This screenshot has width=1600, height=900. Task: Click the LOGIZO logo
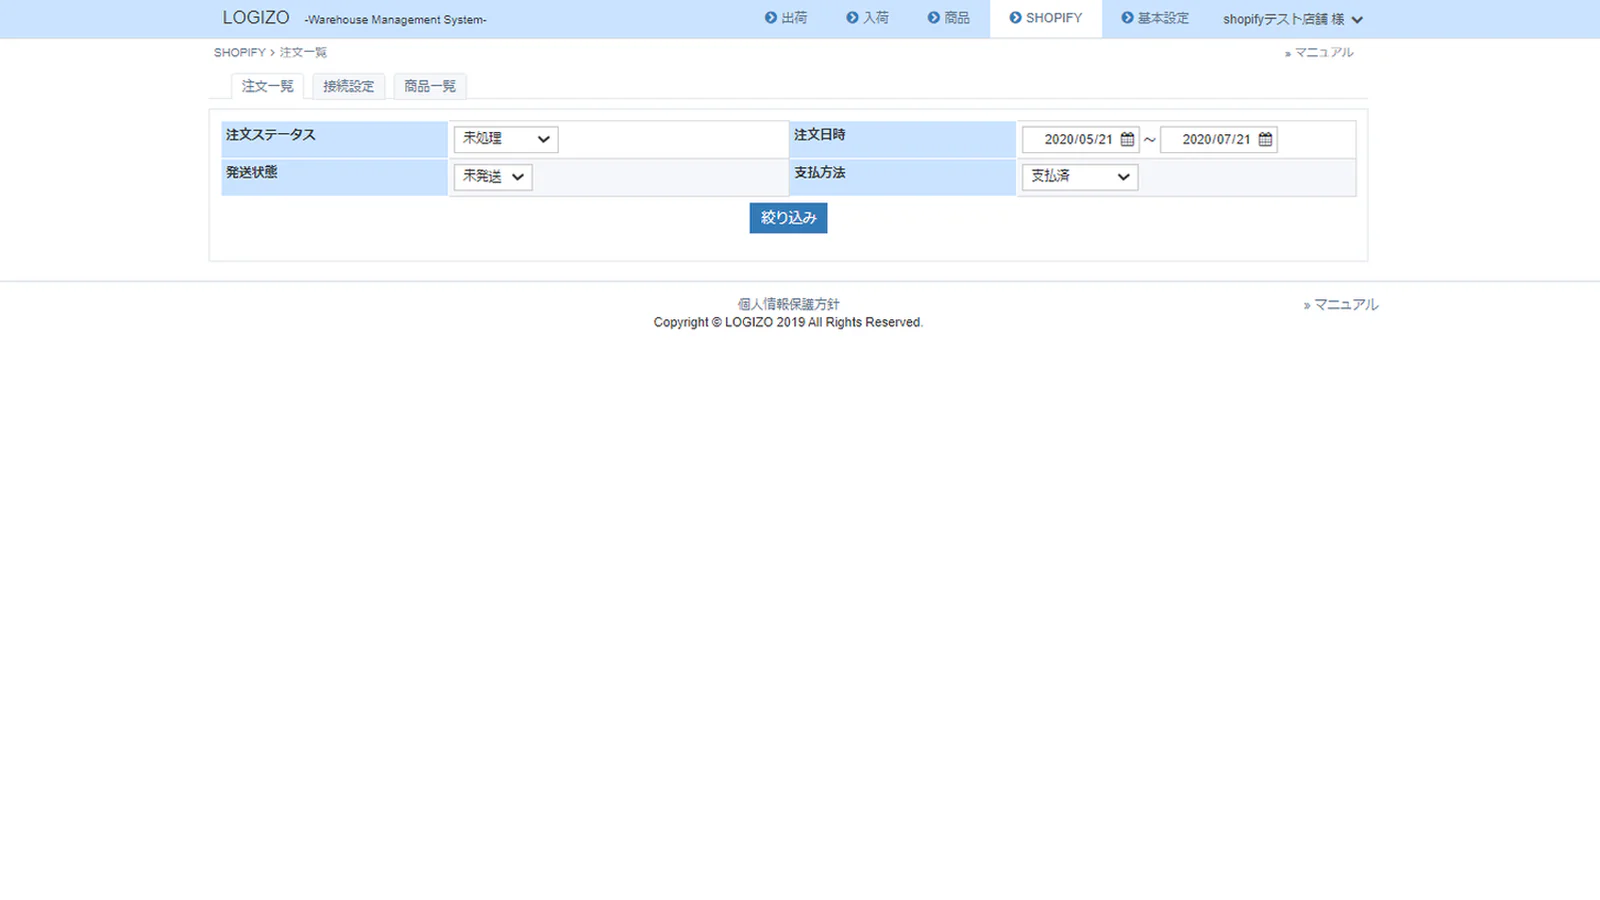click(x=256, y=18)
